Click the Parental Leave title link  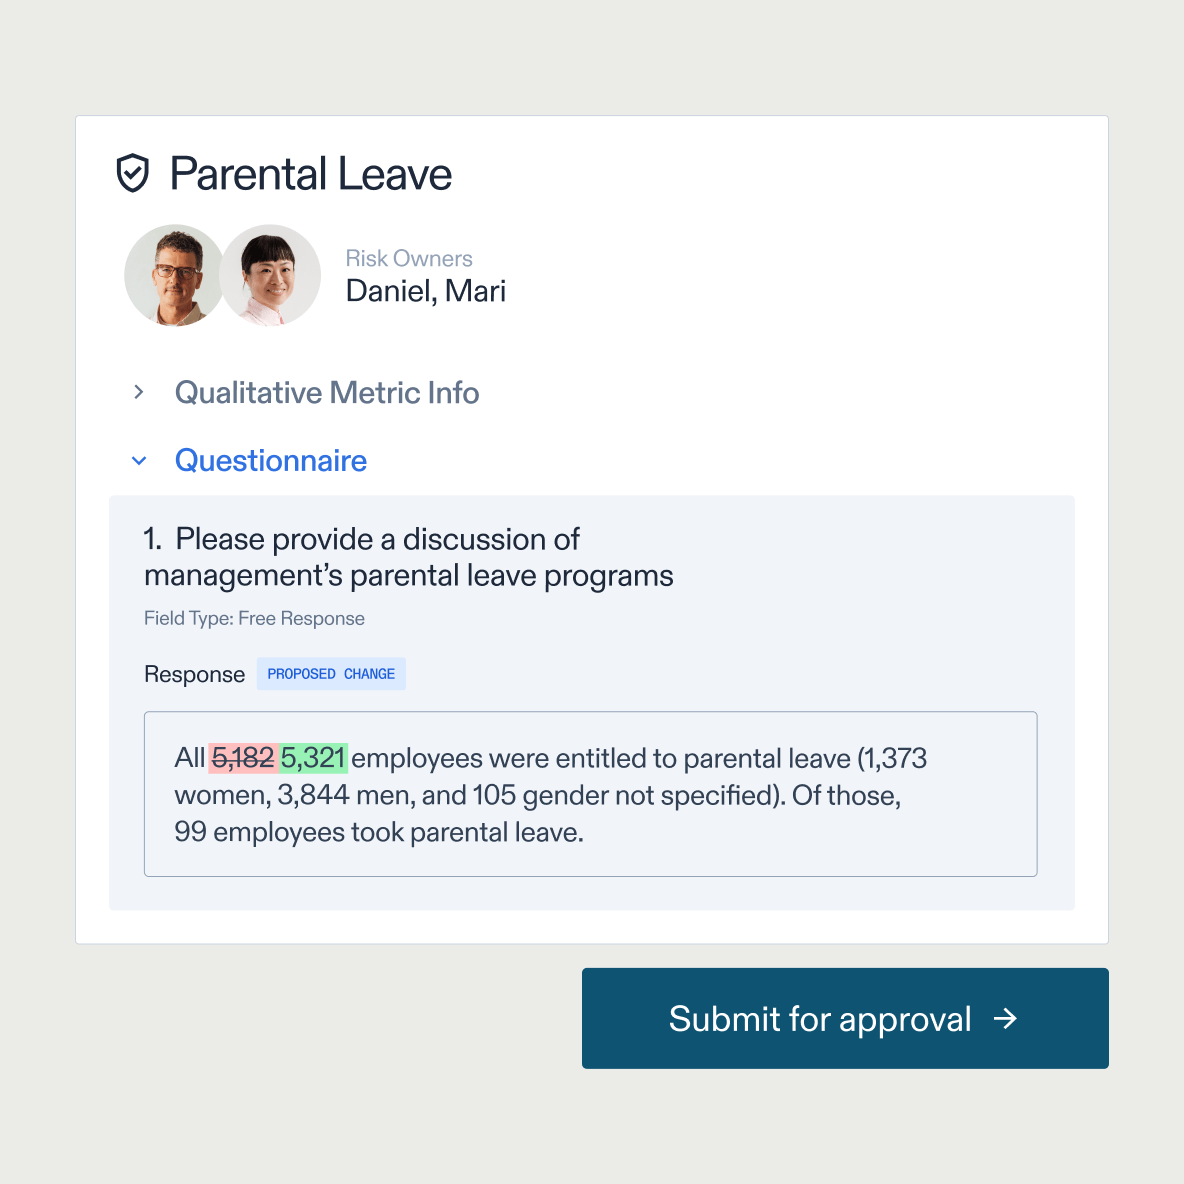[x=311, y=173]
